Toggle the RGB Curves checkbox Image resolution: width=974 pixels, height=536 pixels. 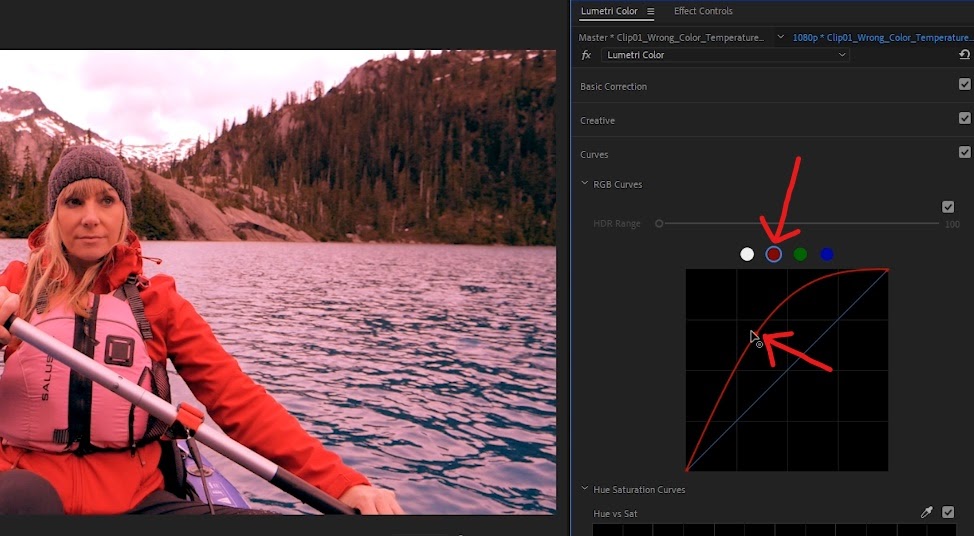tap(948, 207)
